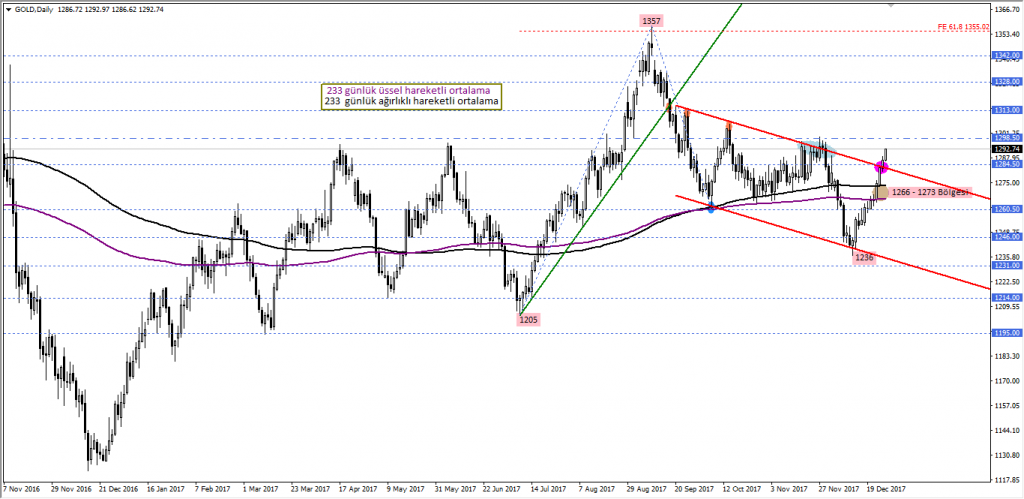Image resolution: width=1024 pixels, height=499 pixels.
Task: Click the '7 Nov 2016' date on time axis
Action: coord(21,489)
